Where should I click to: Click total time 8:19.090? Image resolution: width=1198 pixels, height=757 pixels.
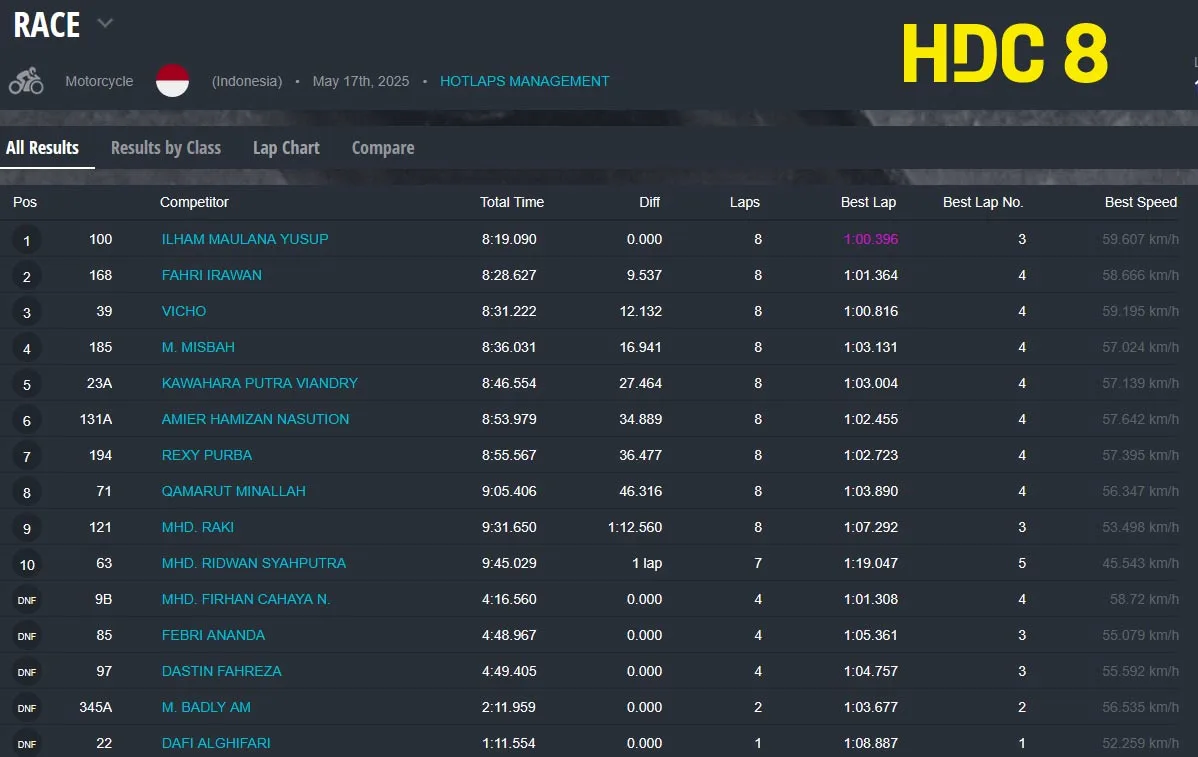[x=509, y=239]
